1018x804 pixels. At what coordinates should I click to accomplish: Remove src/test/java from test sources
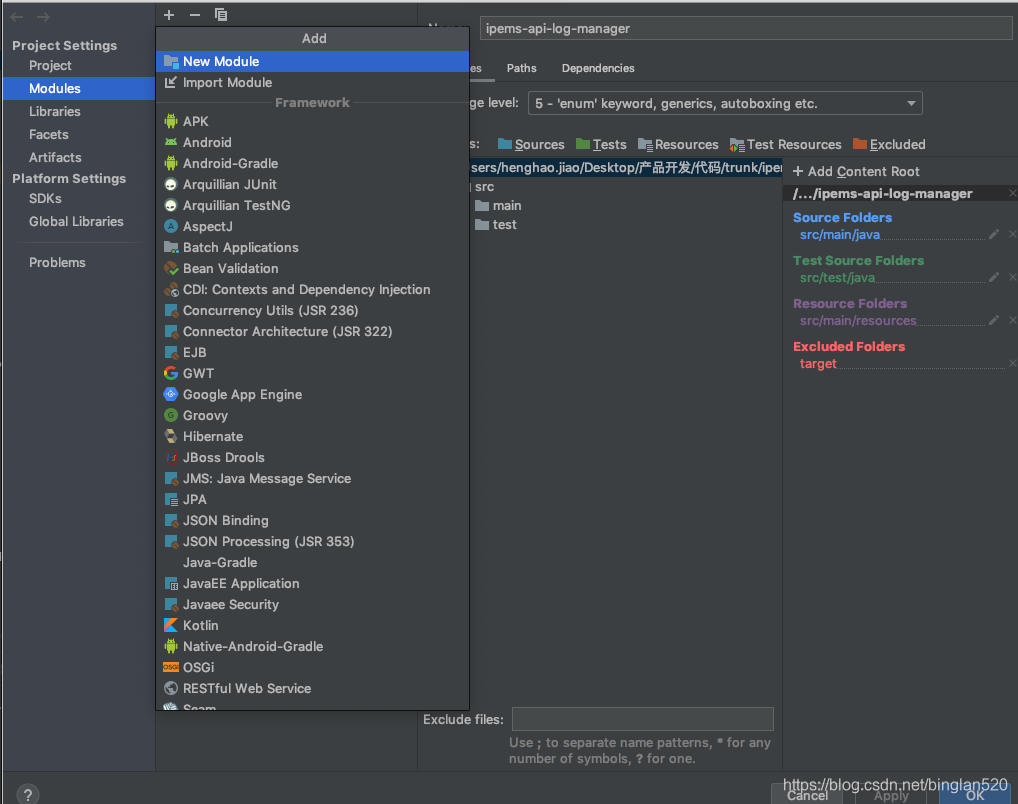pos(1012,277)
